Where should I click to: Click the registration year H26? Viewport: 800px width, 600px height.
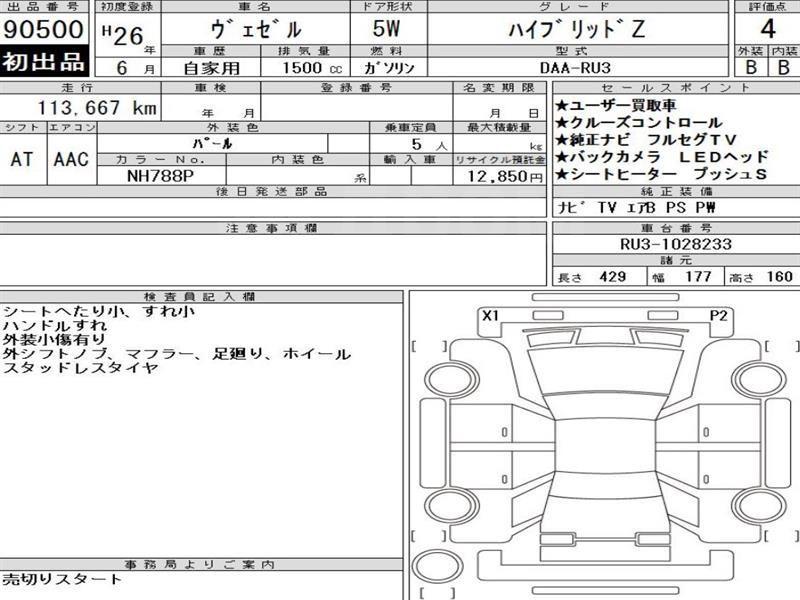123,35
